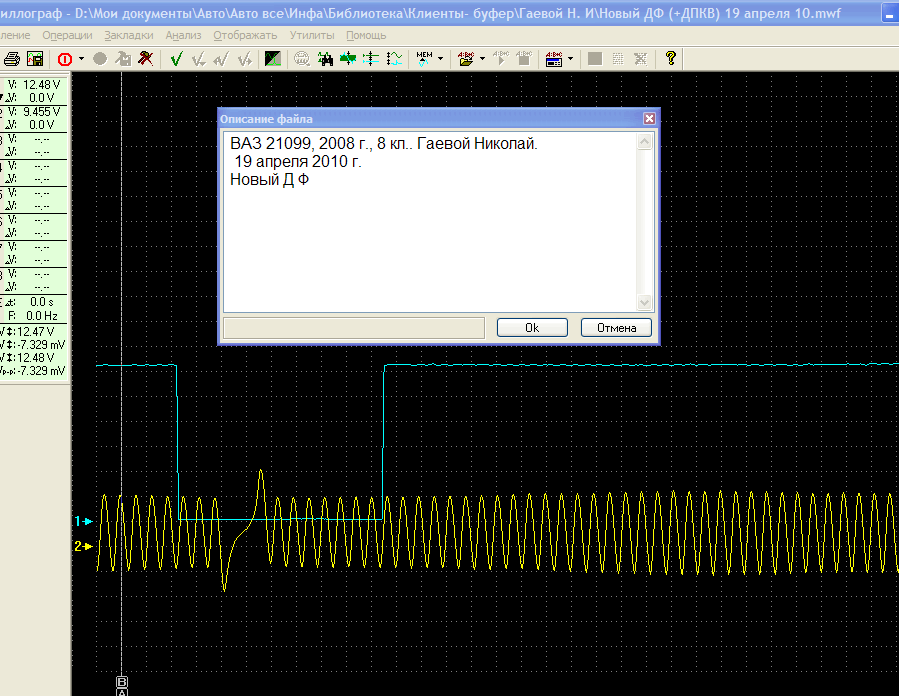This screenshot has height=696, width=899.
Task: Open the Отображать menu
Action: 245,36
